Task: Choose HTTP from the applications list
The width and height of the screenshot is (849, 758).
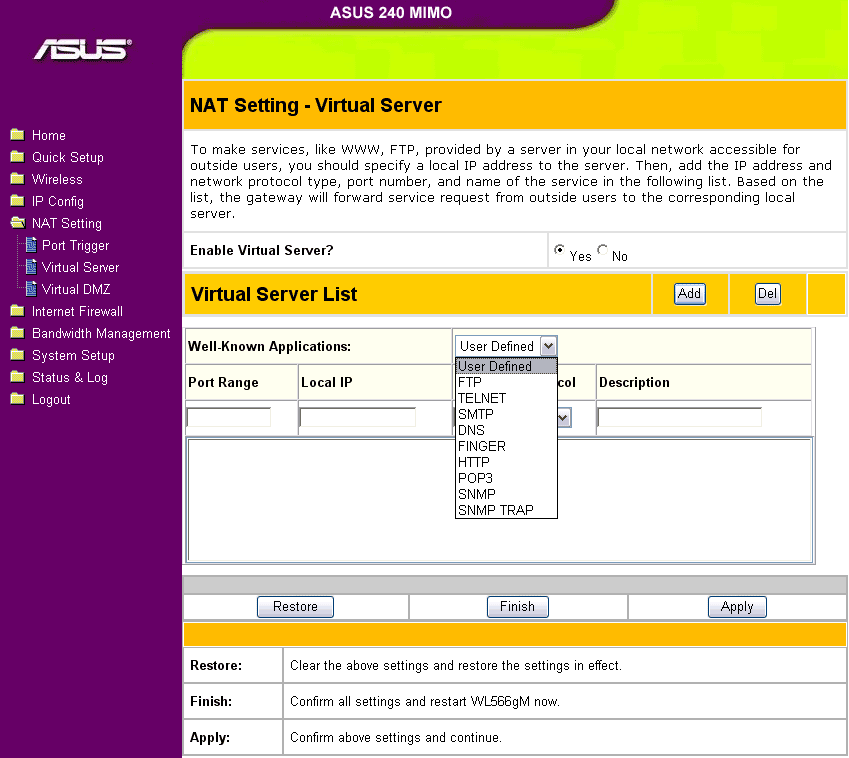Action: [506, 462]
